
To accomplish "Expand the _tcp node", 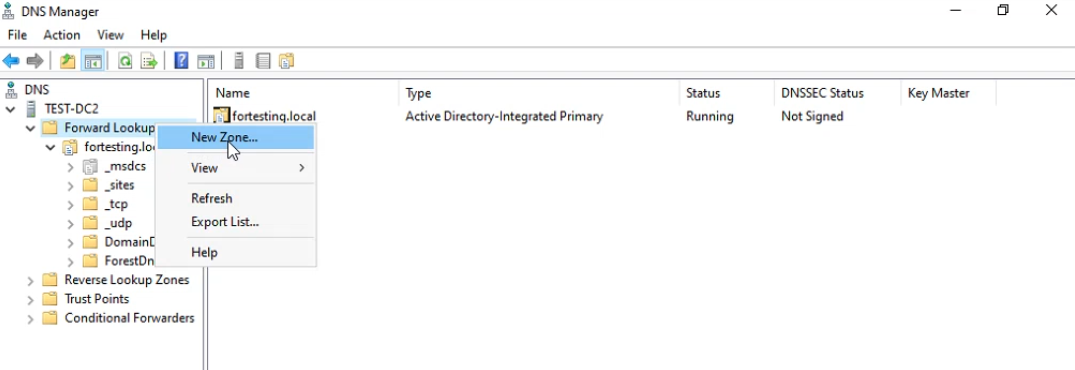I will pyautogui.click(x=71, y=204).
